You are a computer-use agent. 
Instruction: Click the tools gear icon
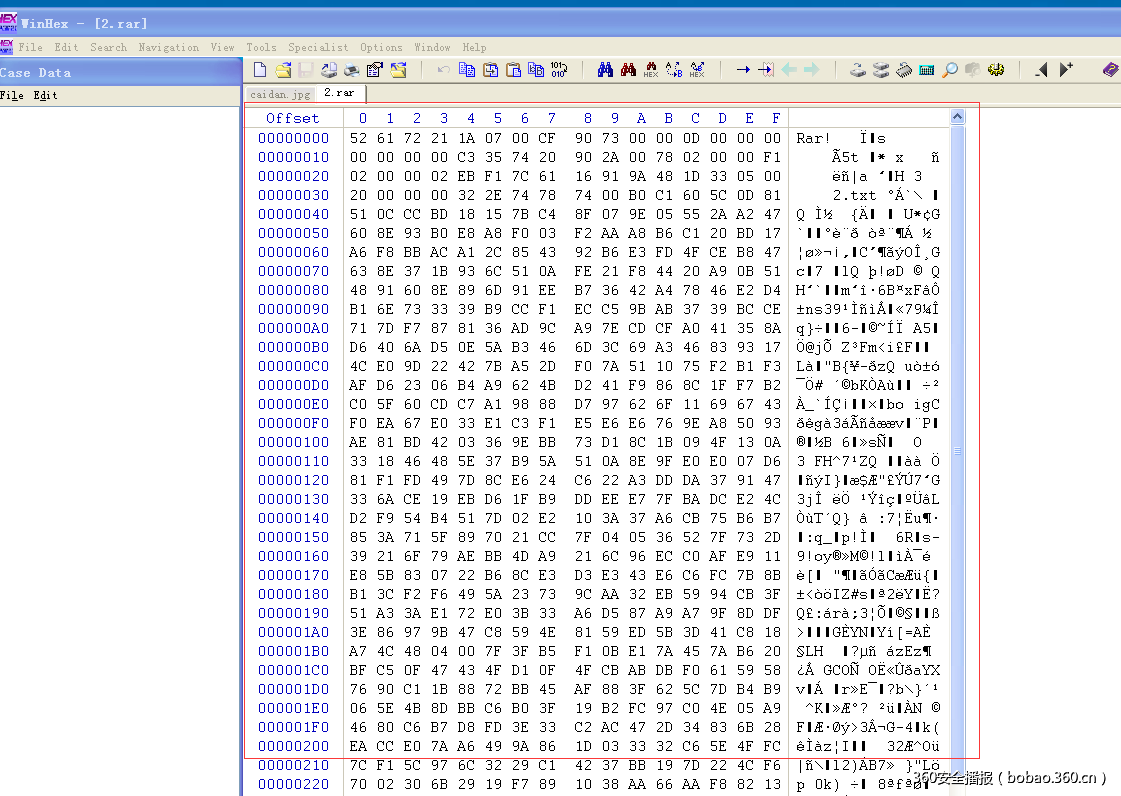[x=996, y=69]
